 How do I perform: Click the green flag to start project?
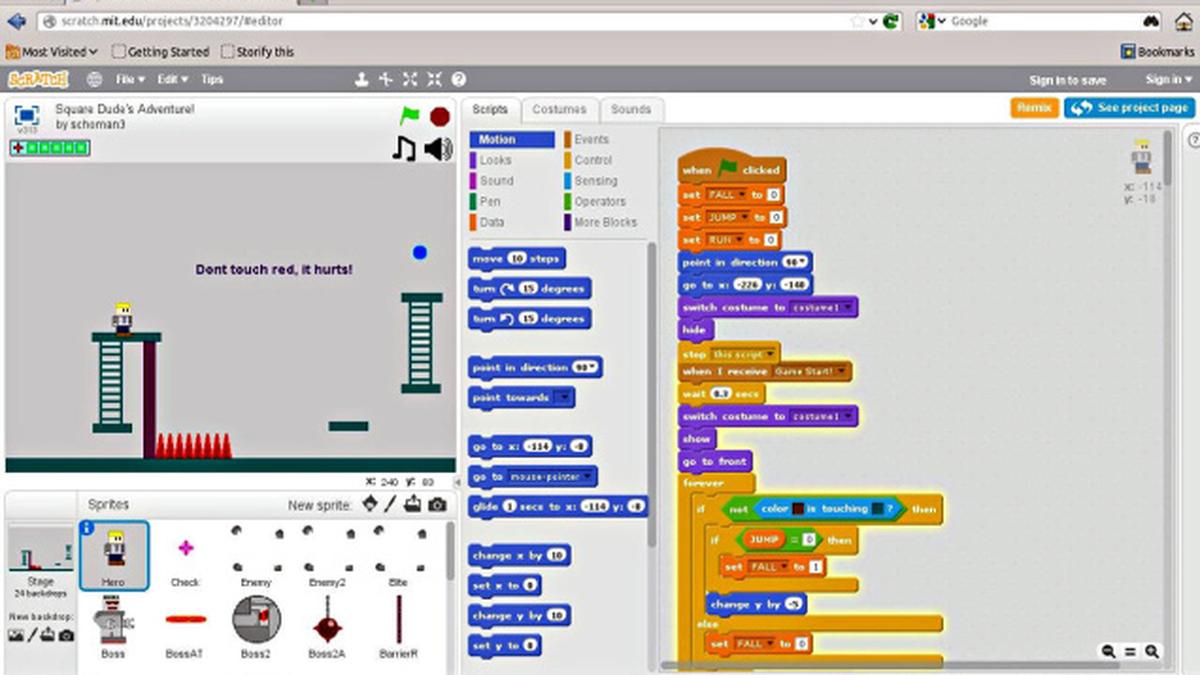(410, 116)
